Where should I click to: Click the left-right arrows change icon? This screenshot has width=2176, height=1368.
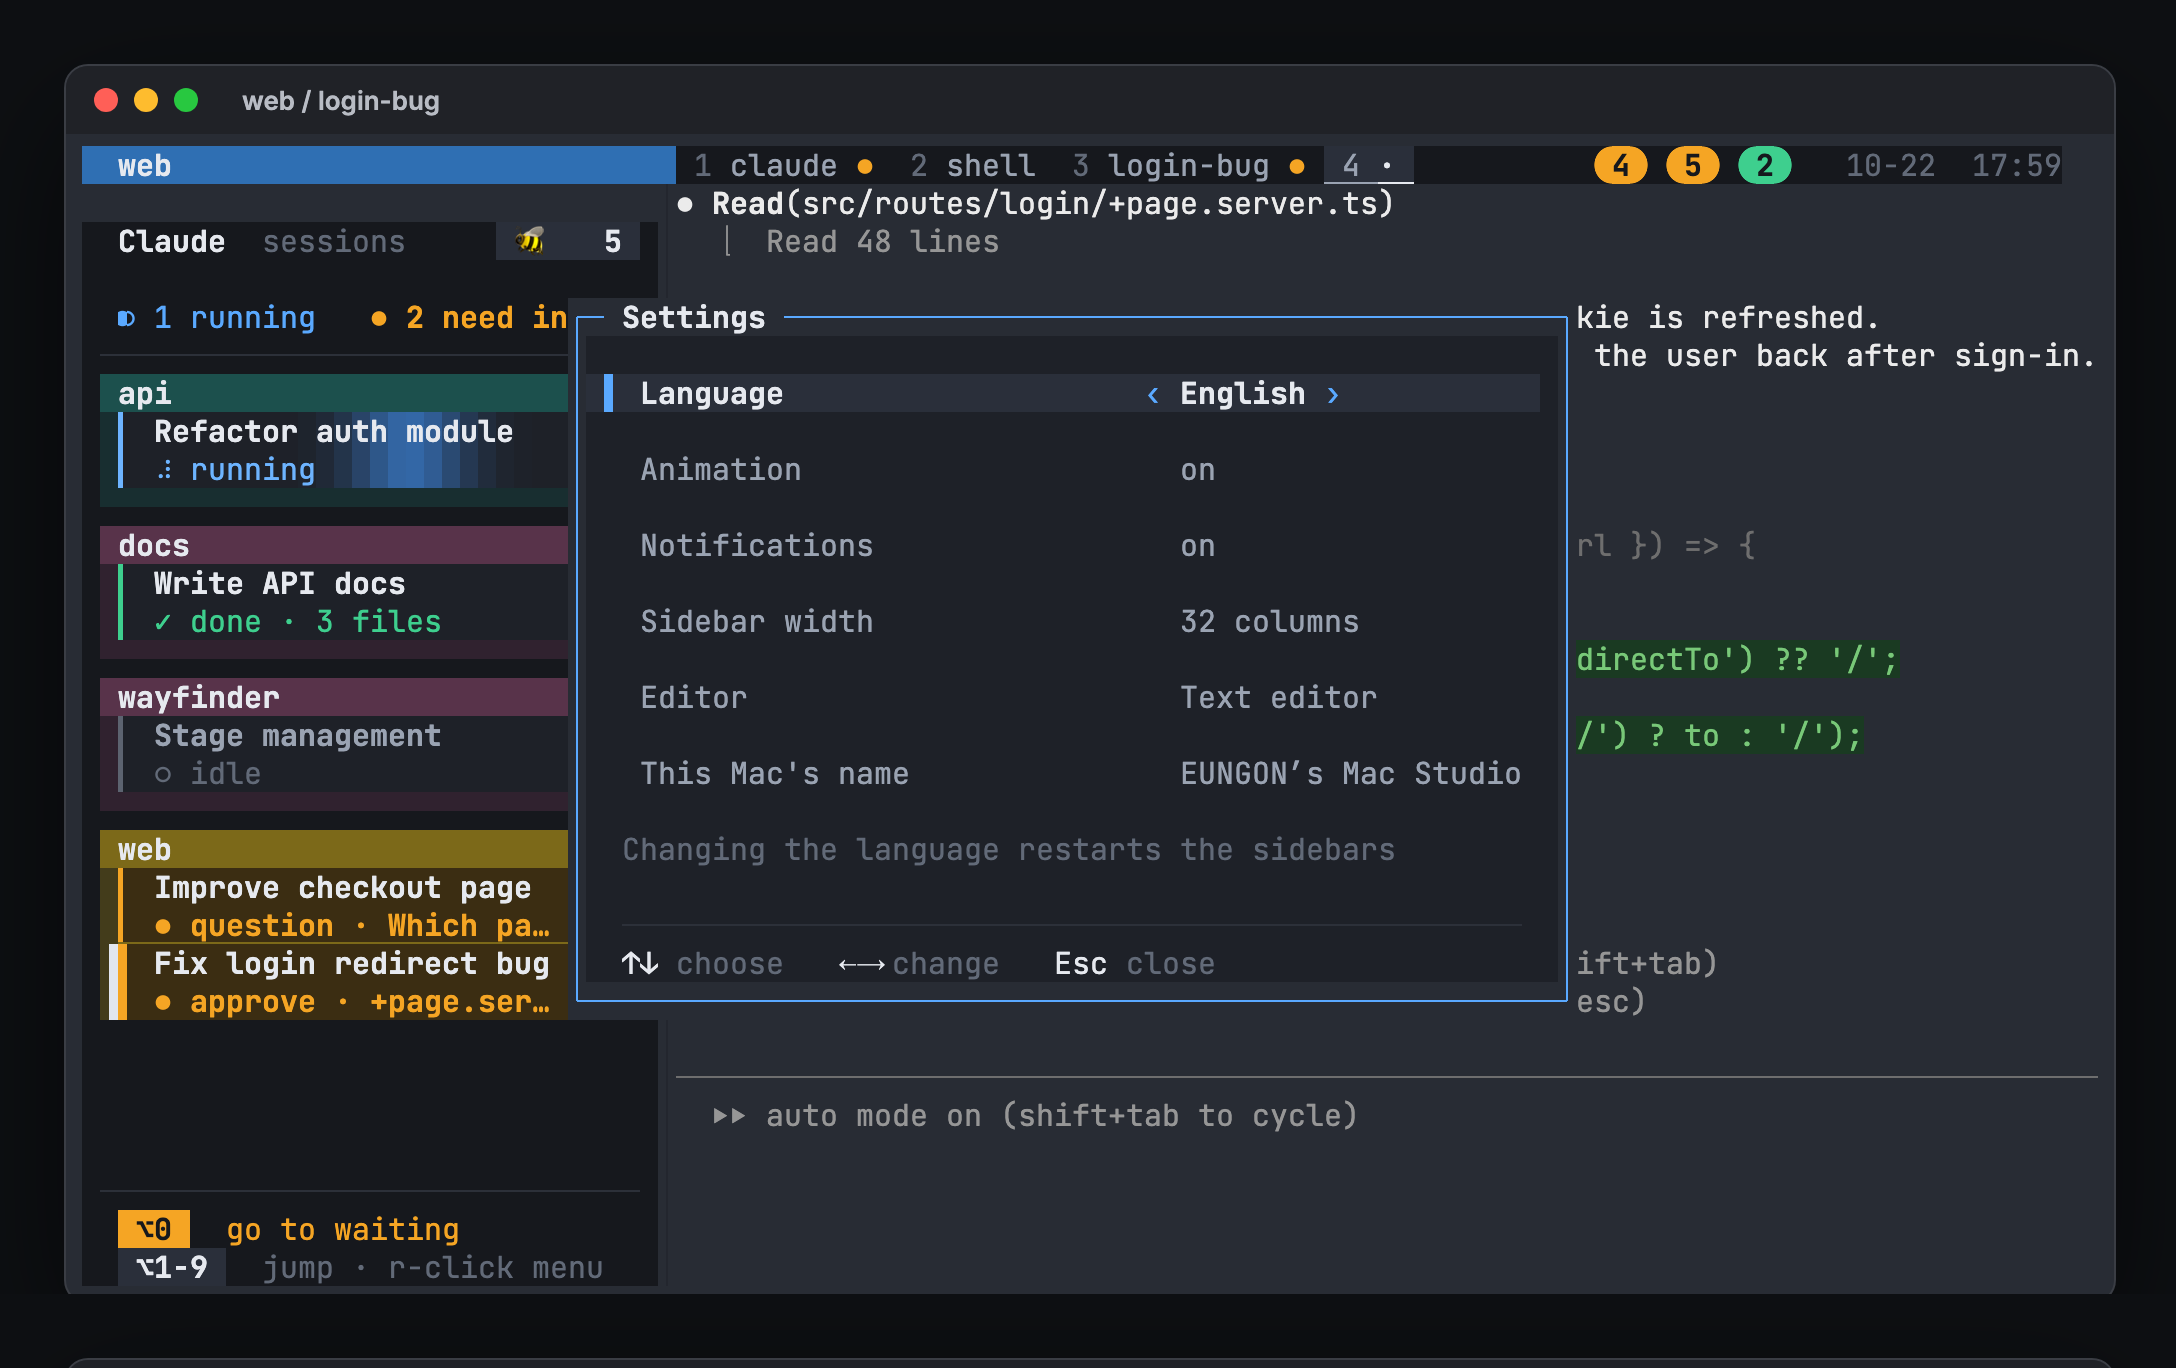[861, 964]
